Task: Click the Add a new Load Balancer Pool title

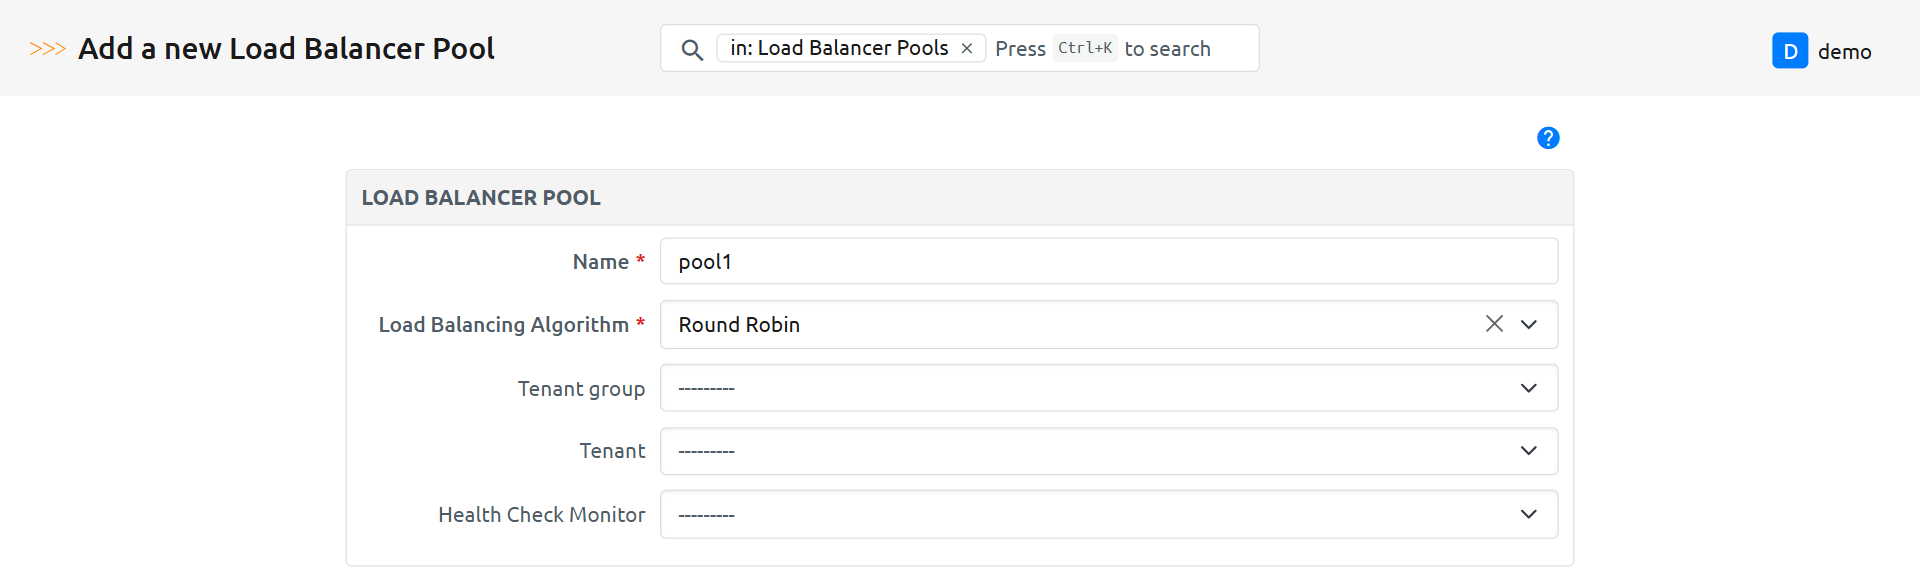Action: coord(286,49)
